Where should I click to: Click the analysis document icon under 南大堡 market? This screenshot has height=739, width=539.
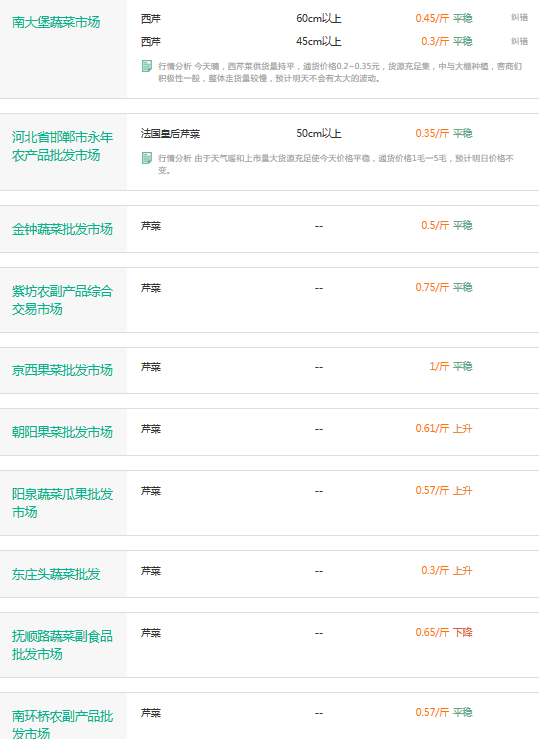coord(147,66)
